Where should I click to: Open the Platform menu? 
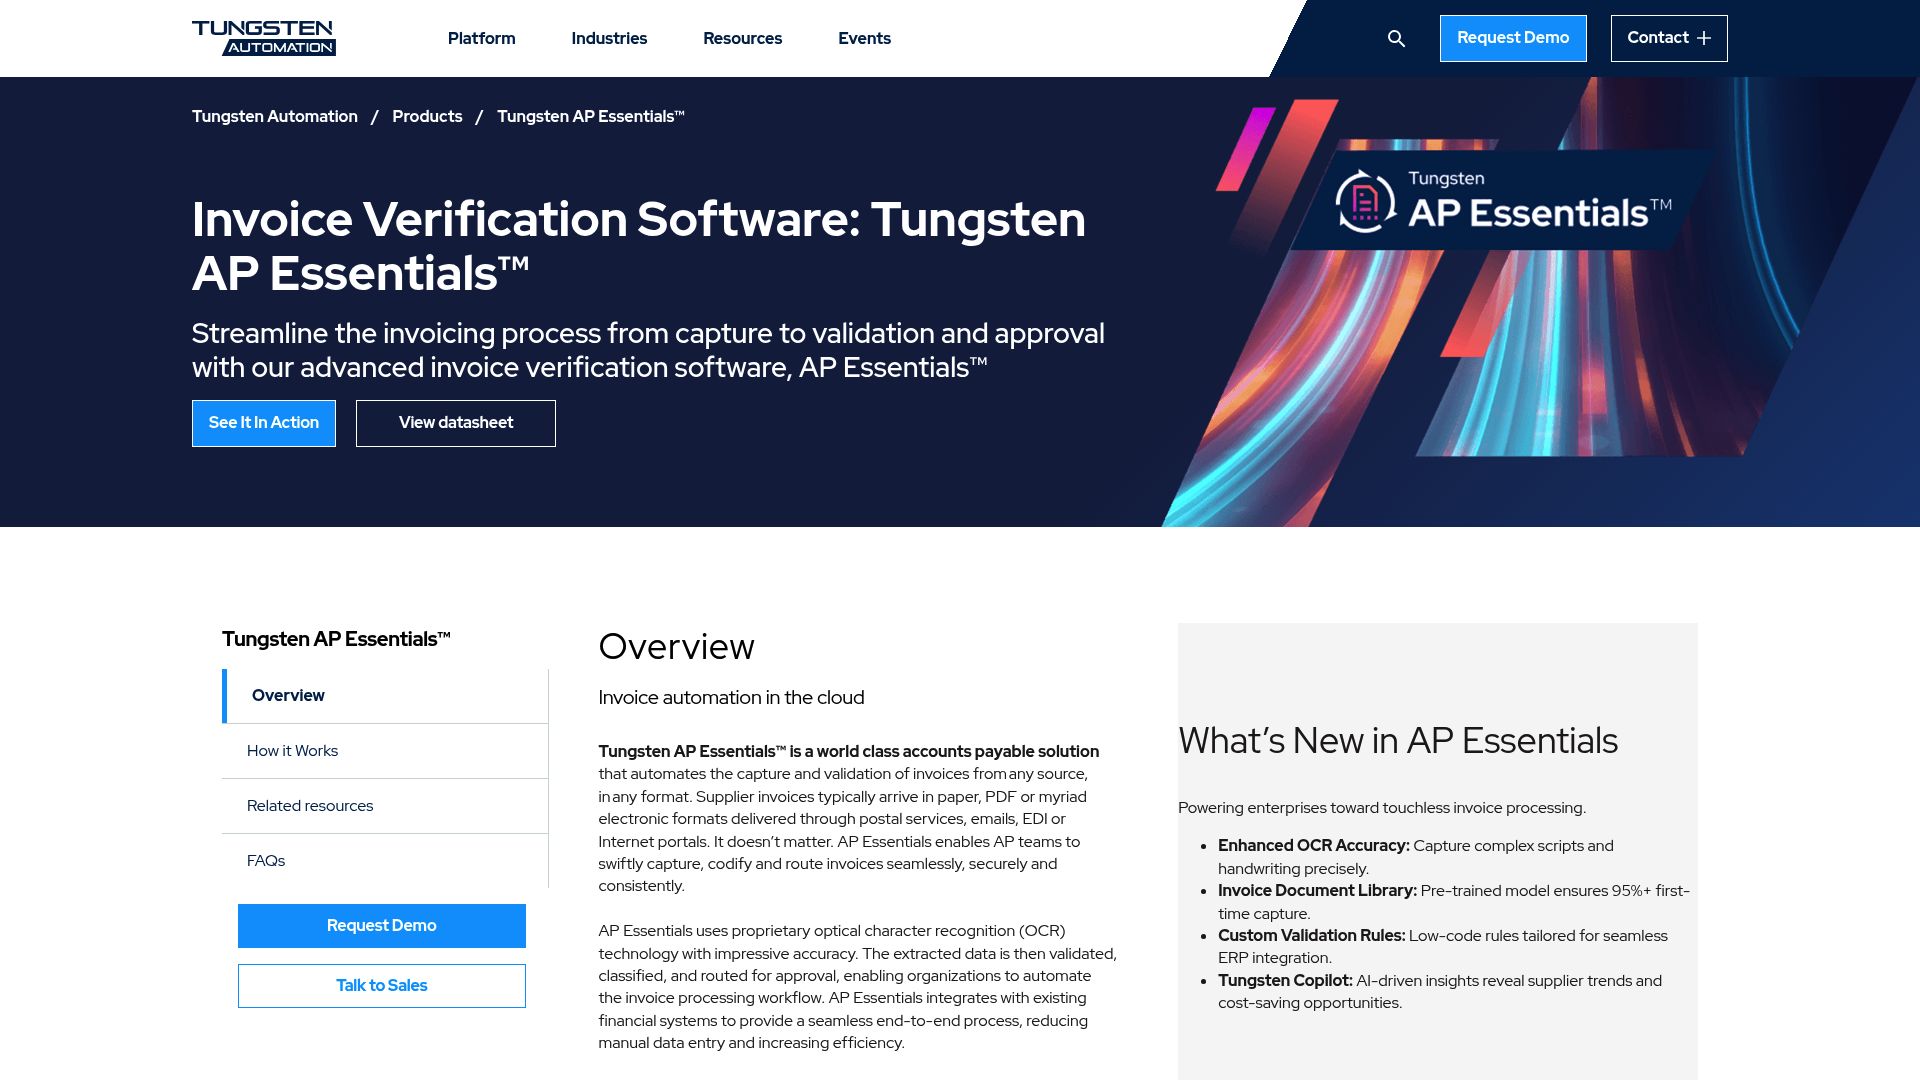point(481,38)
